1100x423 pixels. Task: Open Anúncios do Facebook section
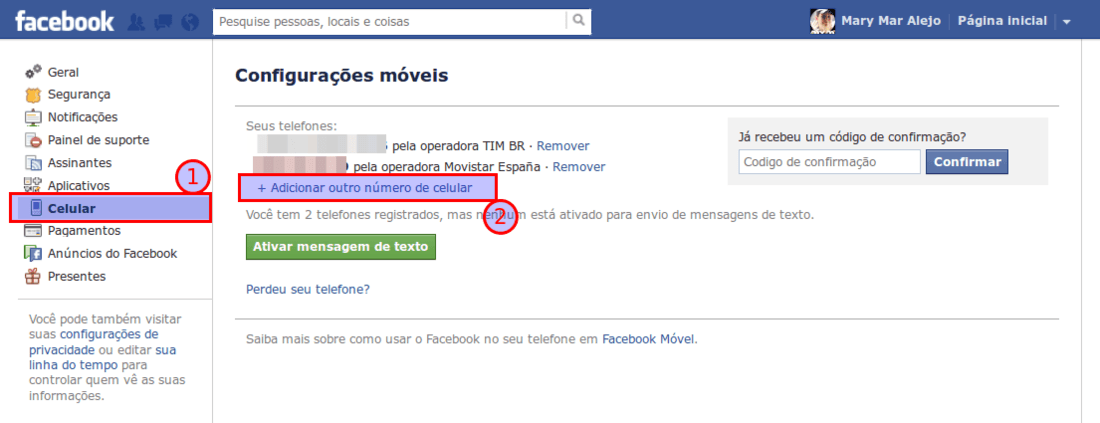coord(112,253)
